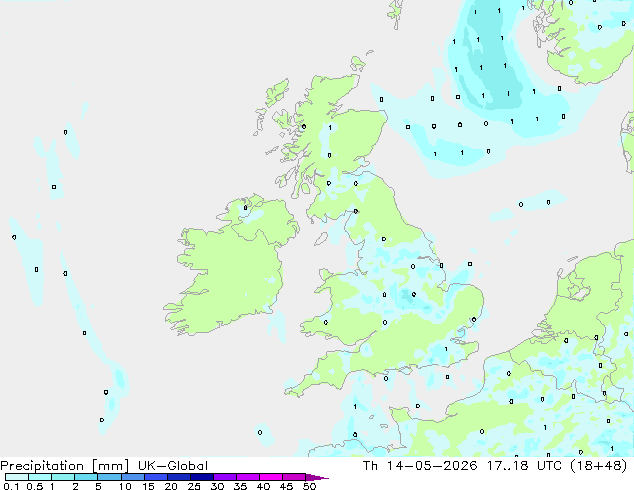Click the legend scale label '50'
This screenshot has width=634, height=490.
(309, 486)
